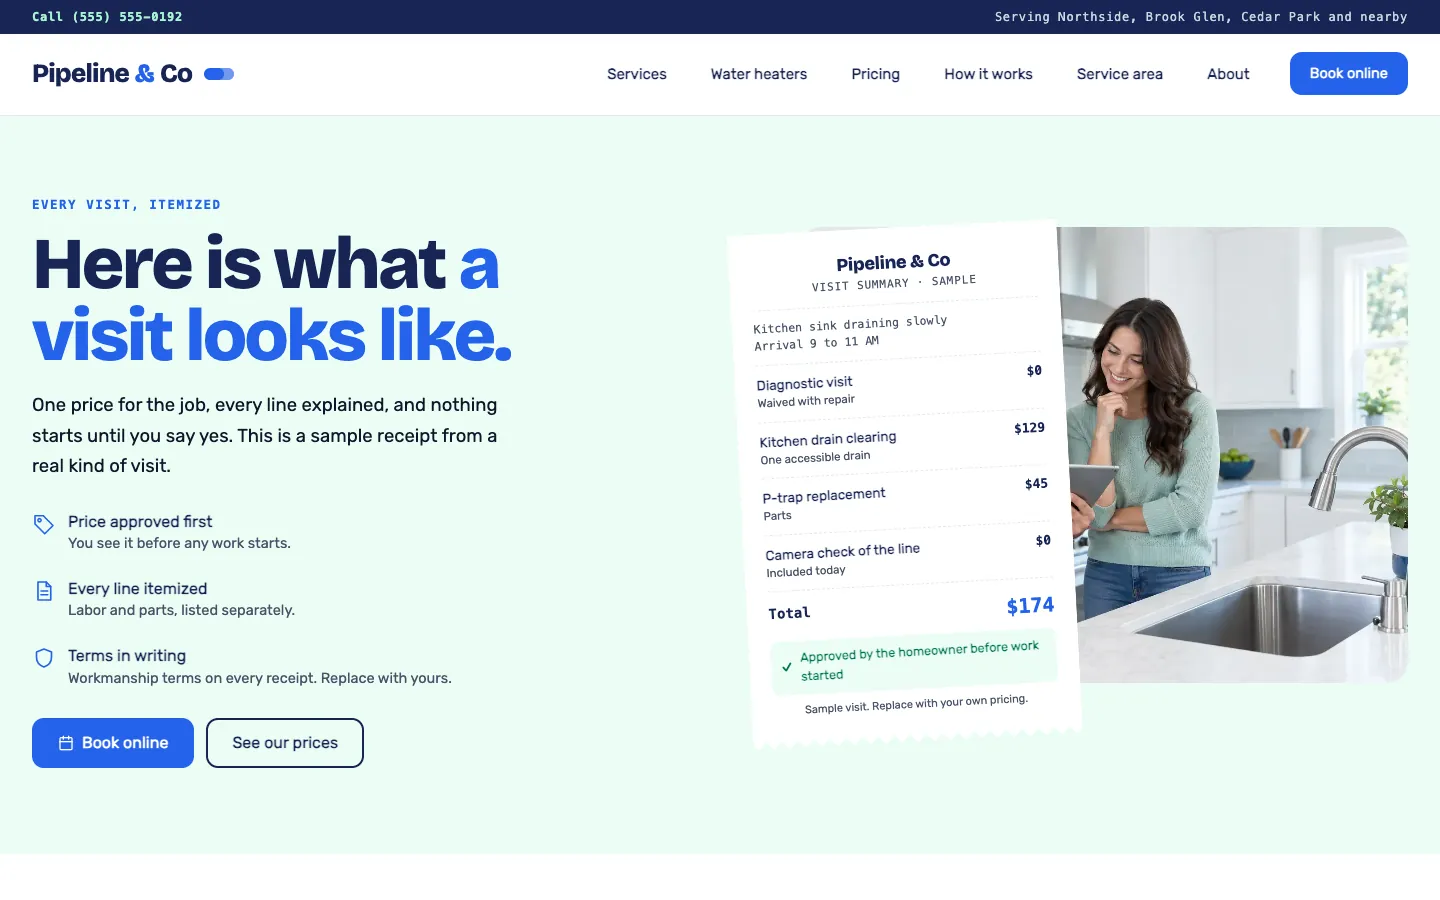Click the Sample visit disclaimer text
Viewport: 1440px width, 900px height.
[x=916, y=703]
